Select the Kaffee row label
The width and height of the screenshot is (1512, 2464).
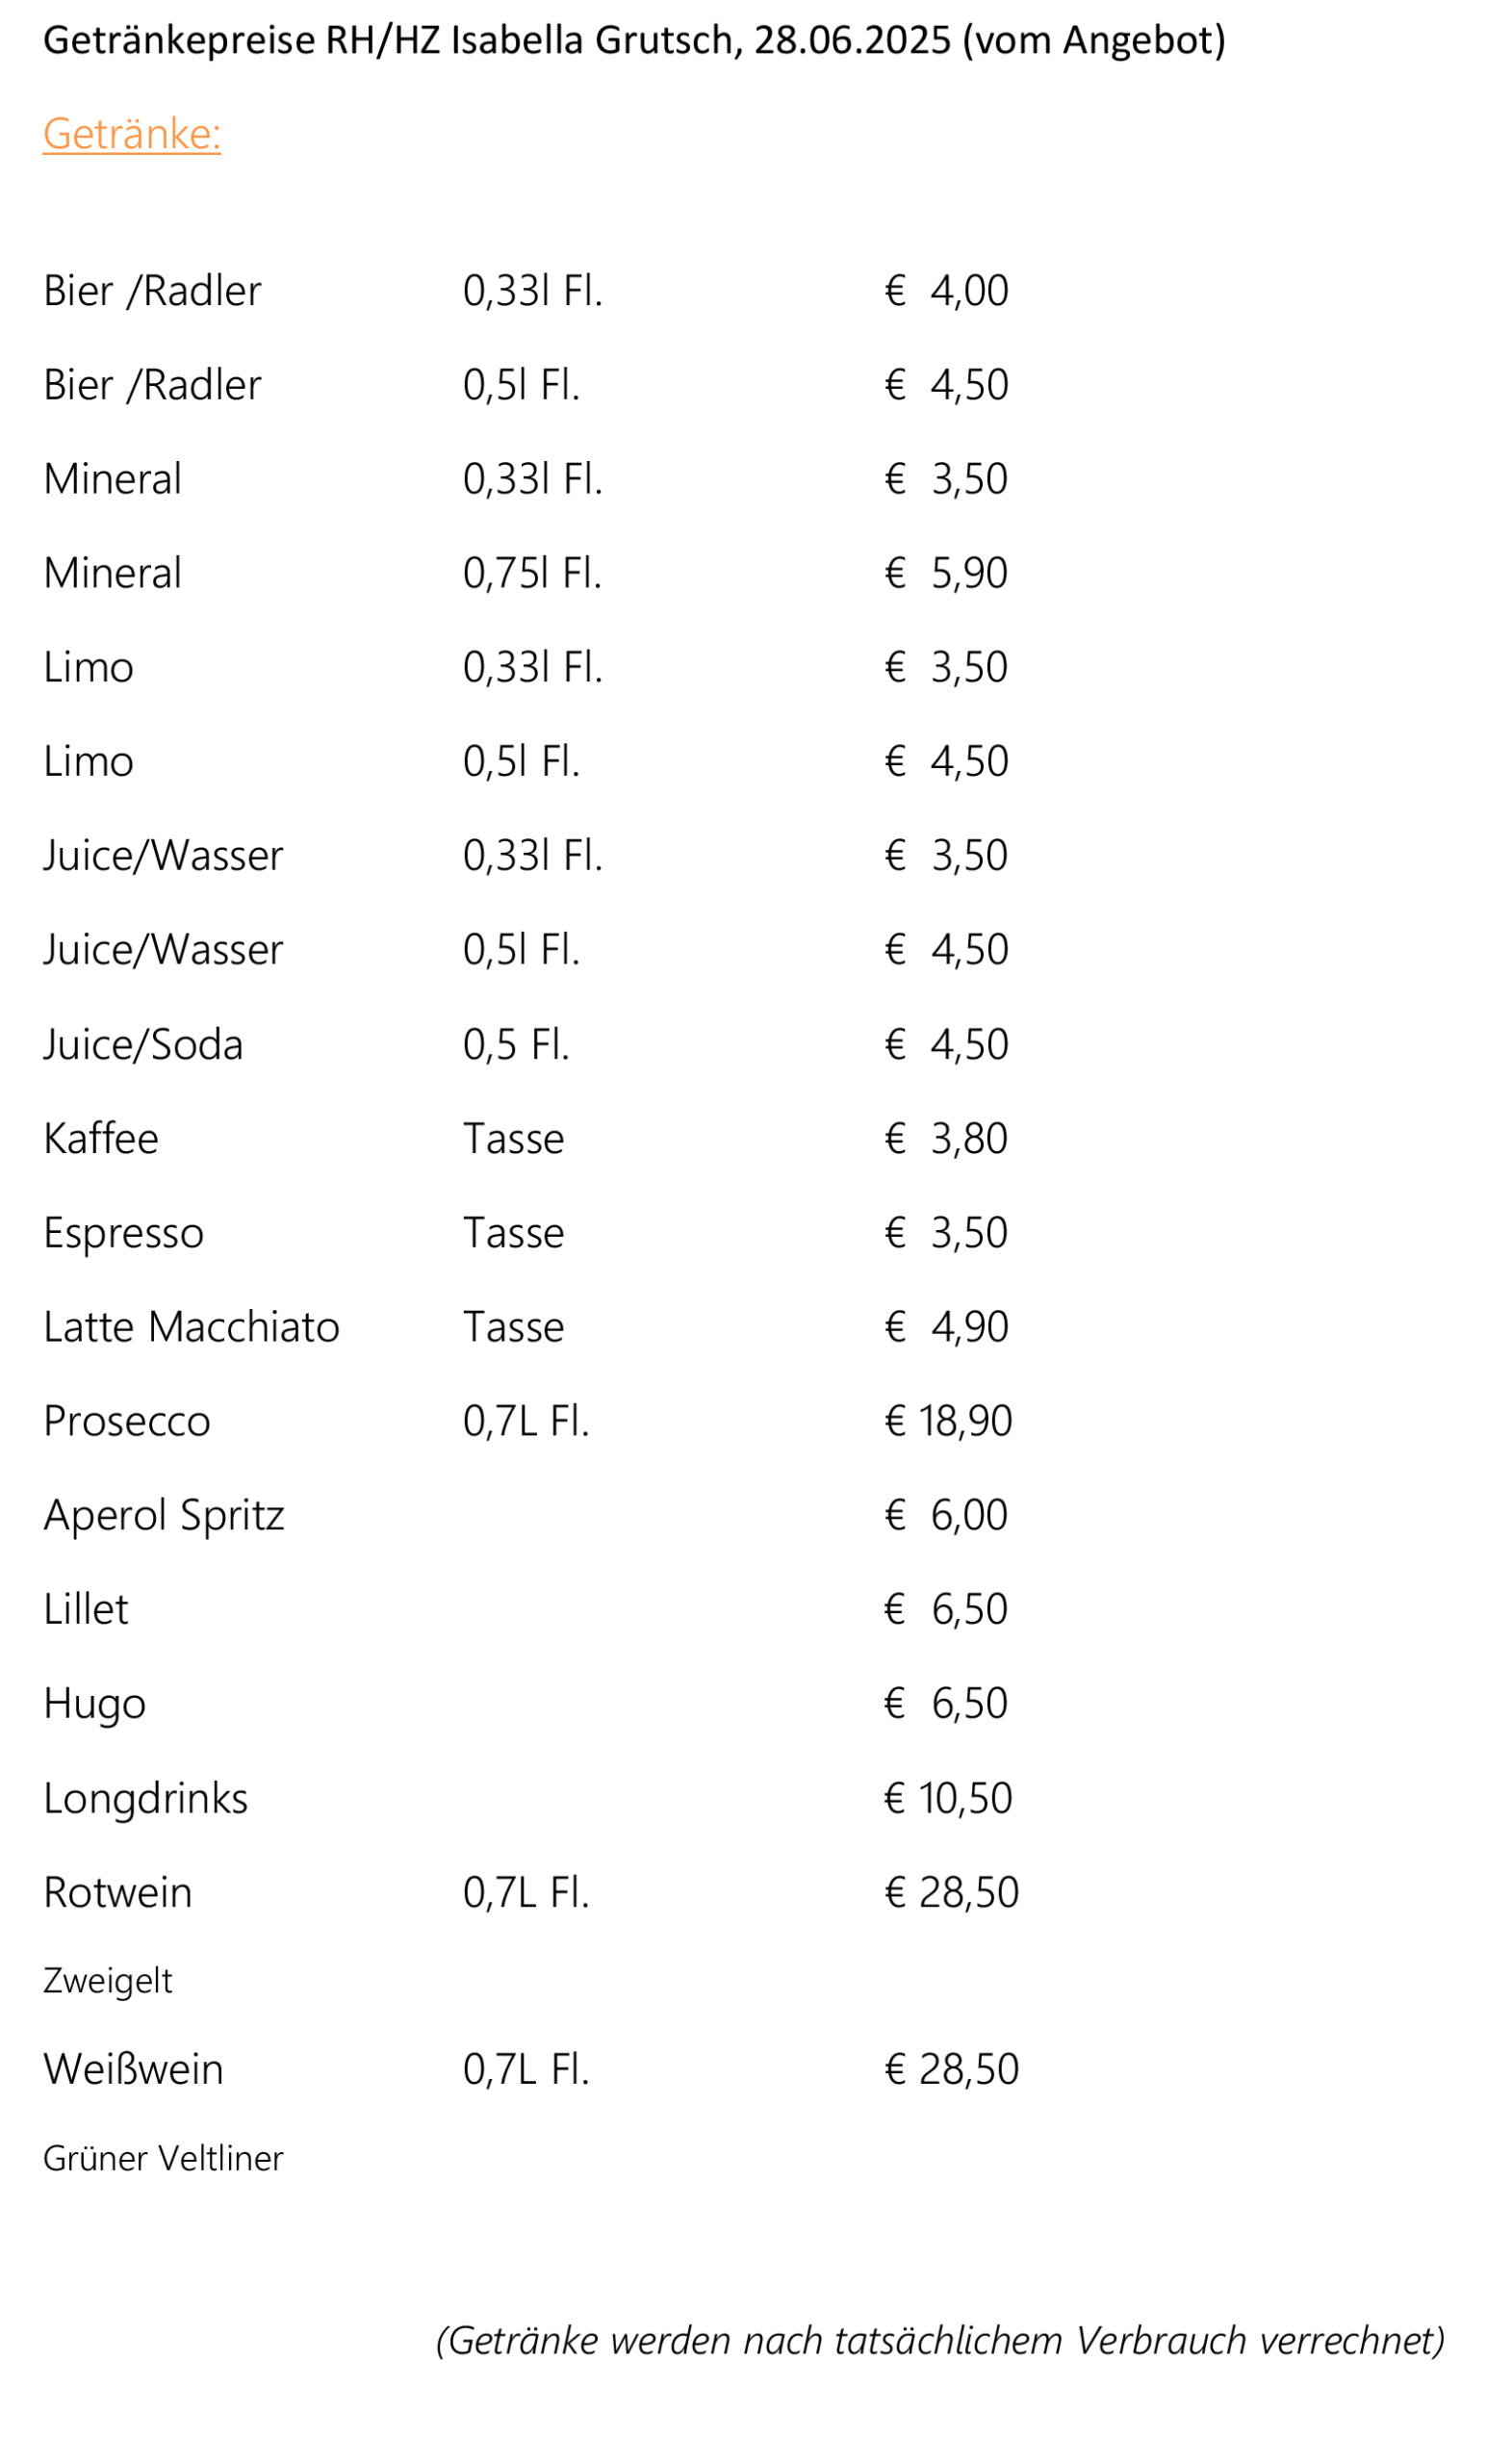tap(101, 1138)
